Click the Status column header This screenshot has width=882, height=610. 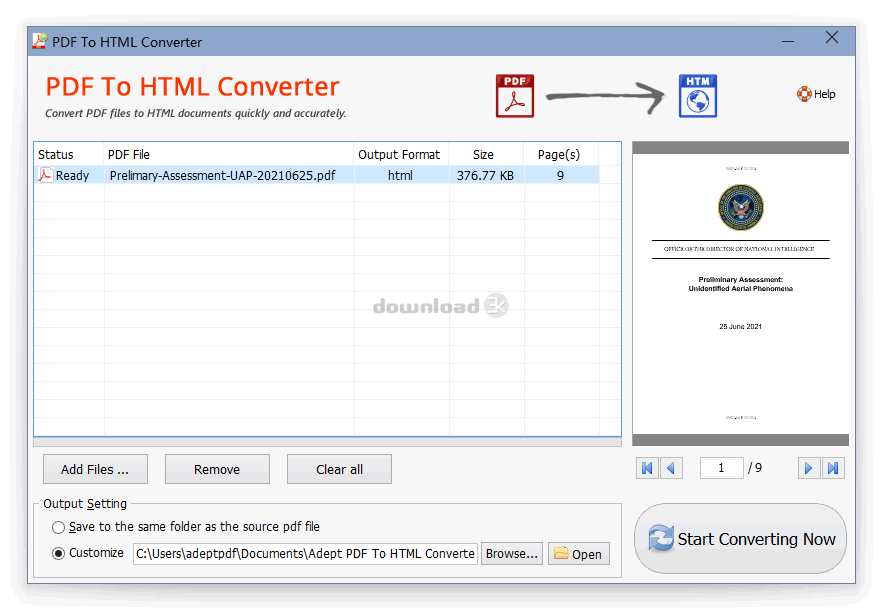click(x=69, y=155)
